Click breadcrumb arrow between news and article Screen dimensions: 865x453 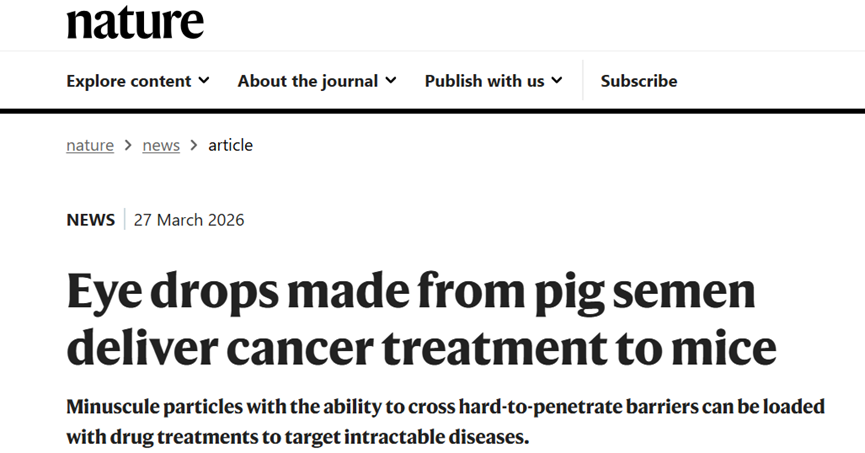[194, 145]
